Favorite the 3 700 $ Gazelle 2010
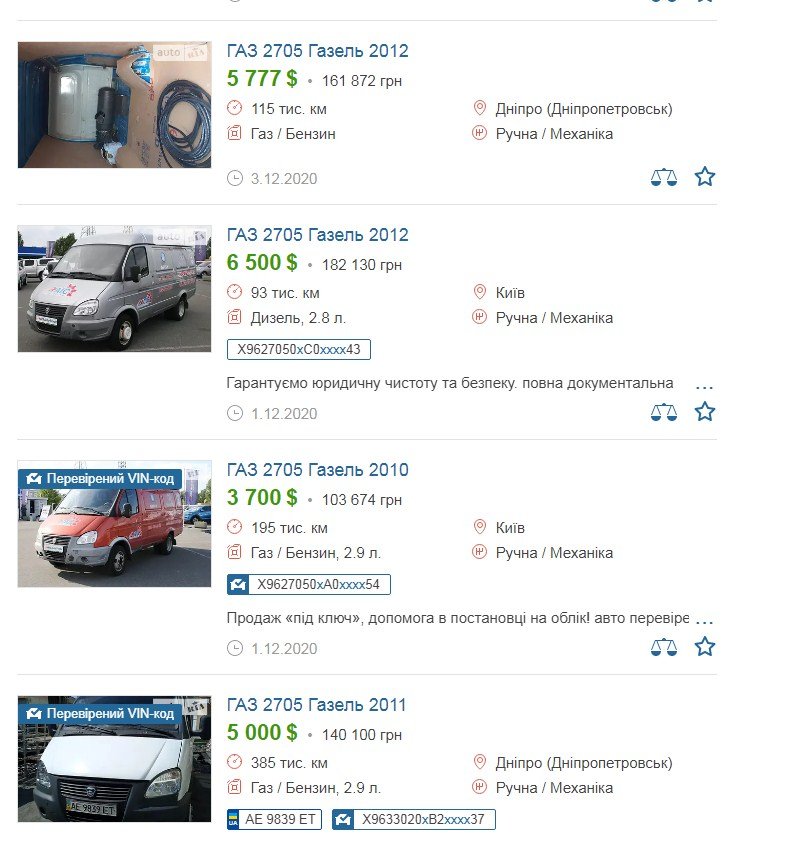The image size is (797, 842). coord(705,647)
